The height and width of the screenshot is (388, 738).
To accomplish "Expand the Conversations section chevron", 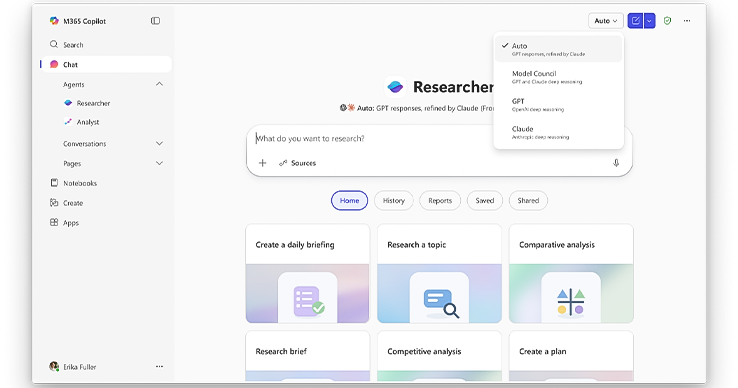I will 160,143.
